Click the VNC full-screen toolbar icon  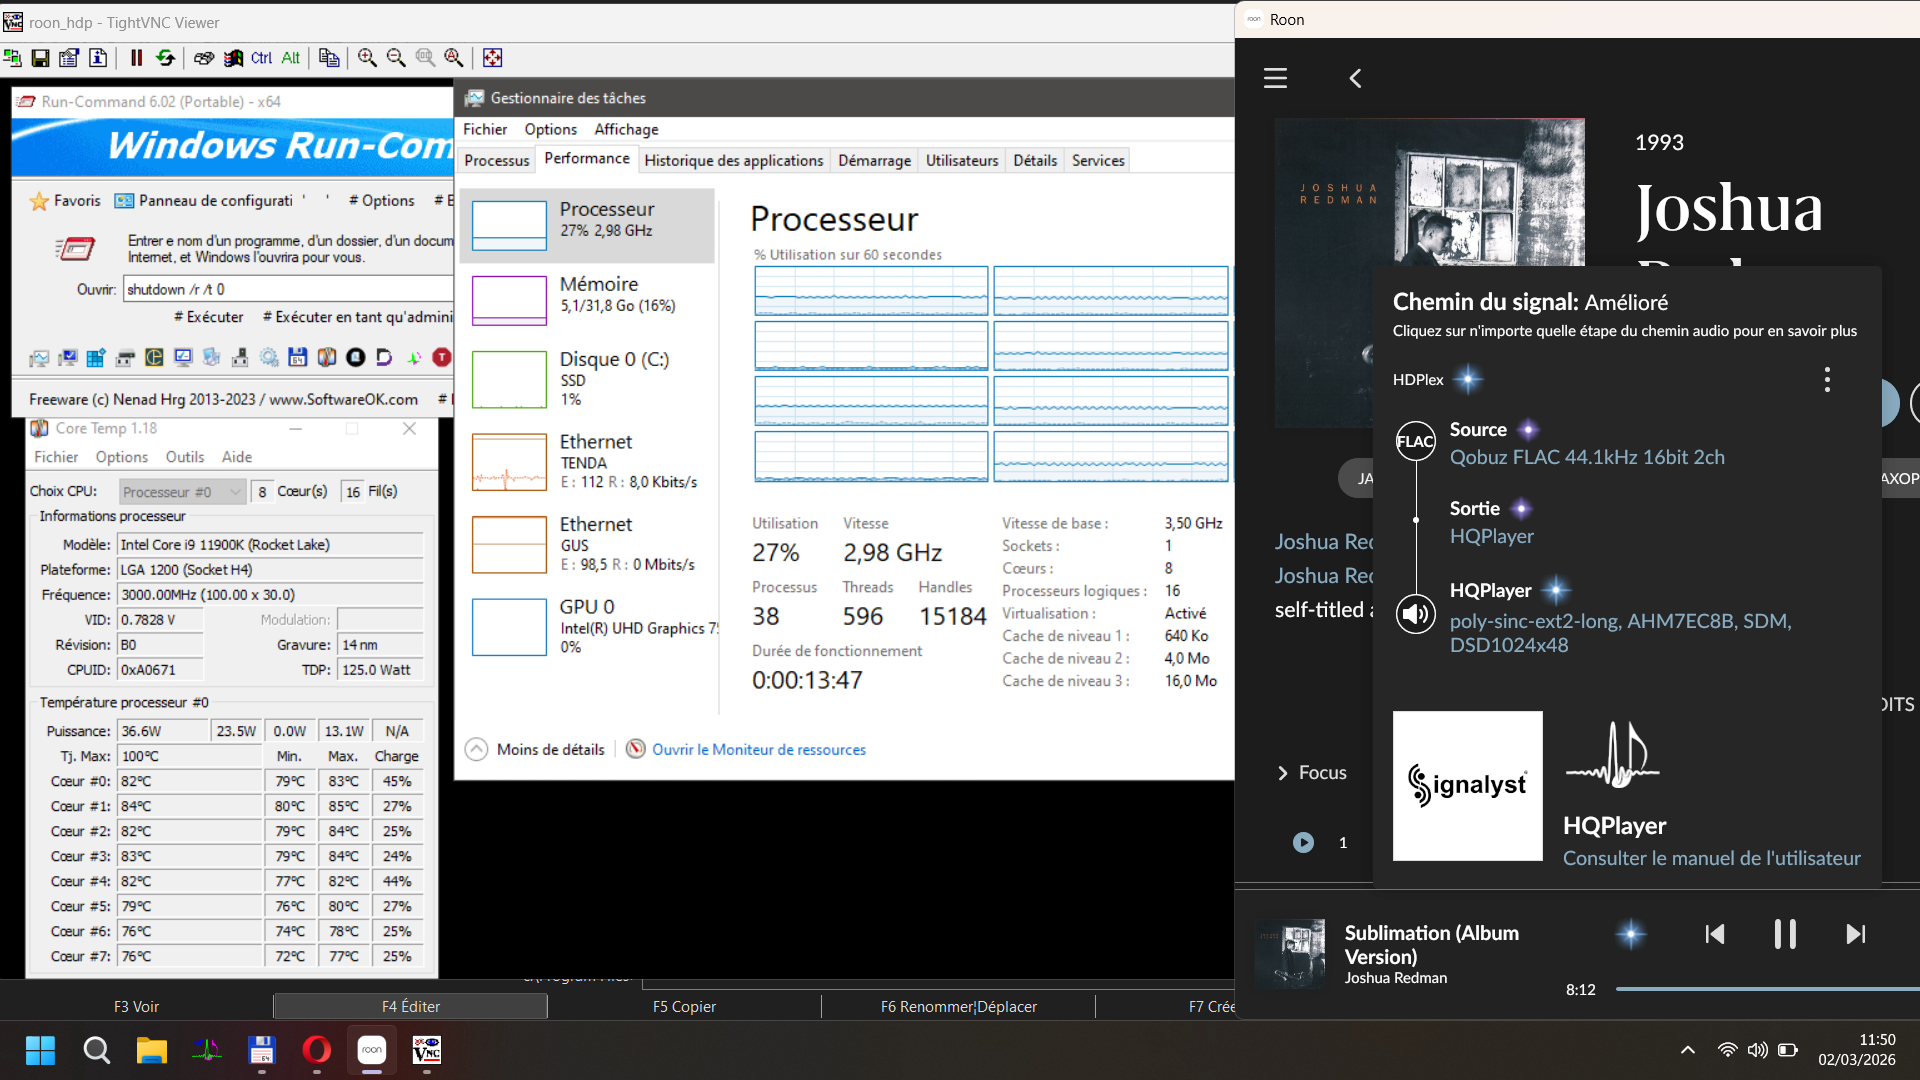point(492,58)
